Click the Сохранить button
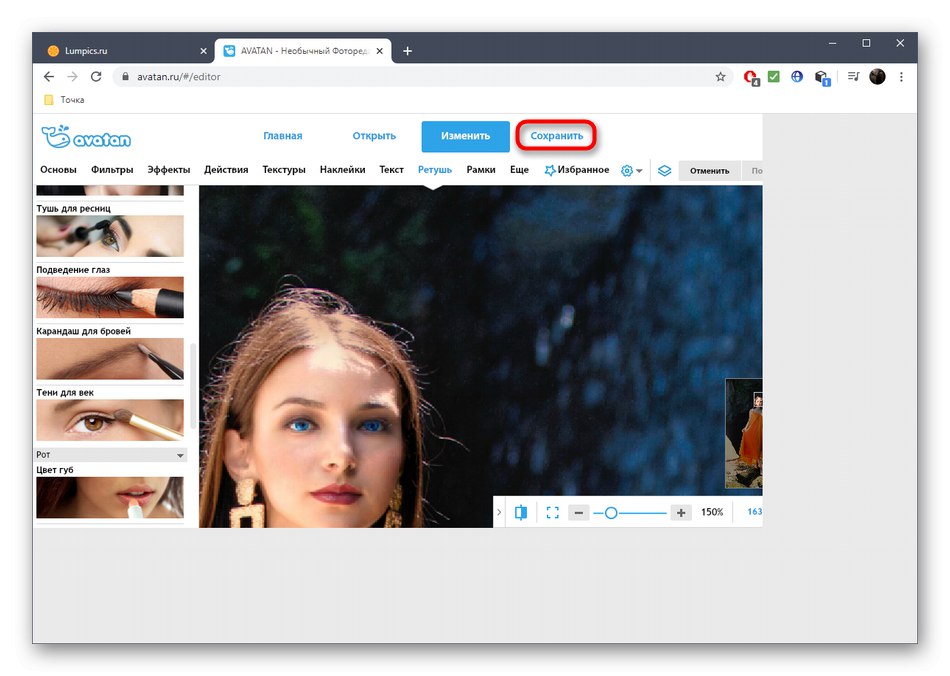The image size is (950, 676). [x=556, y=136]
